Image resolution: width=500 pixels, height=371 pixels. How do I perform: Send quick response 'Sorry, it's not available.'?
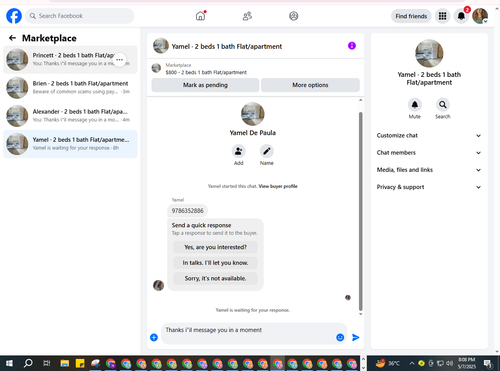[x=215, y=278]
